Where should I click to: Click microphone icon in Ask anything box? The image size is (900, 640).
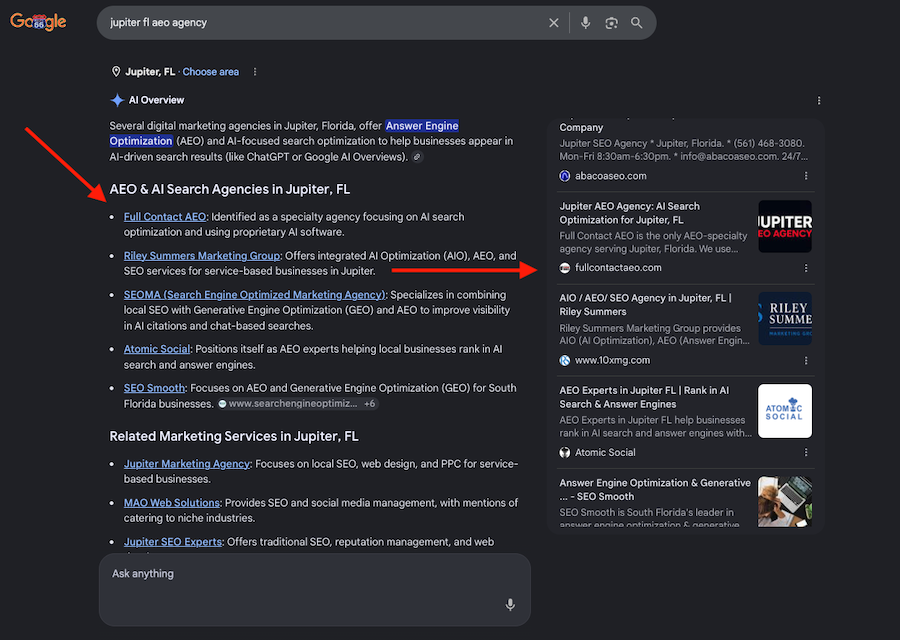(510, 604)
